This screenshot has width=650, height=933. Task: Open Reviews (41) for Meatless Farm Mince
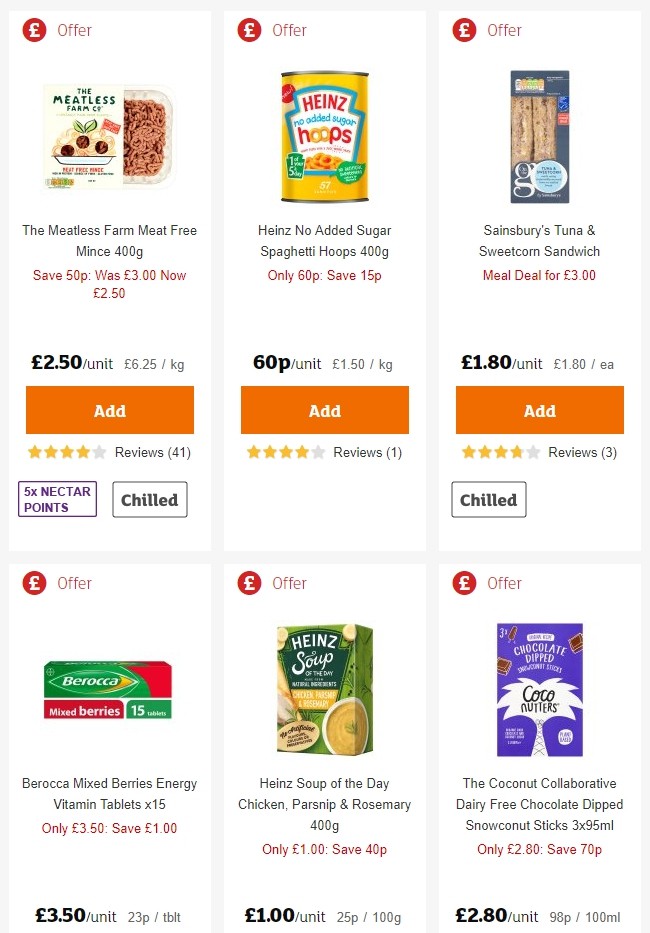157,452
